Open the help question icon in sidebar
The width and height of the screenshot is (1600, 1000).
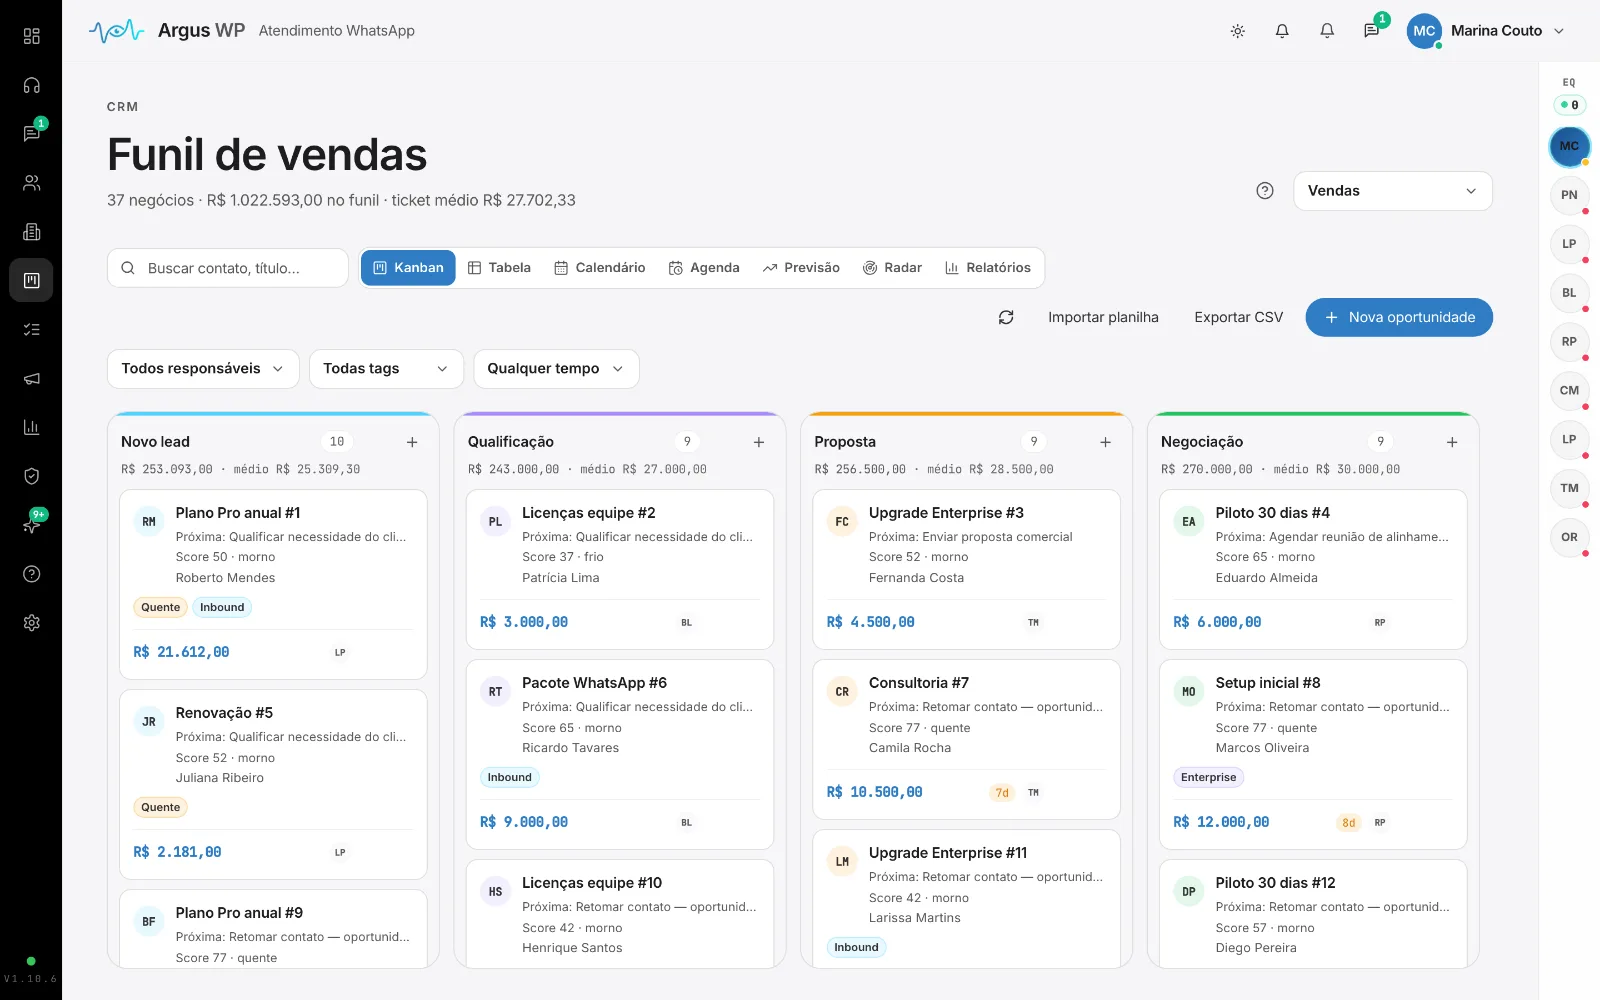31,574
